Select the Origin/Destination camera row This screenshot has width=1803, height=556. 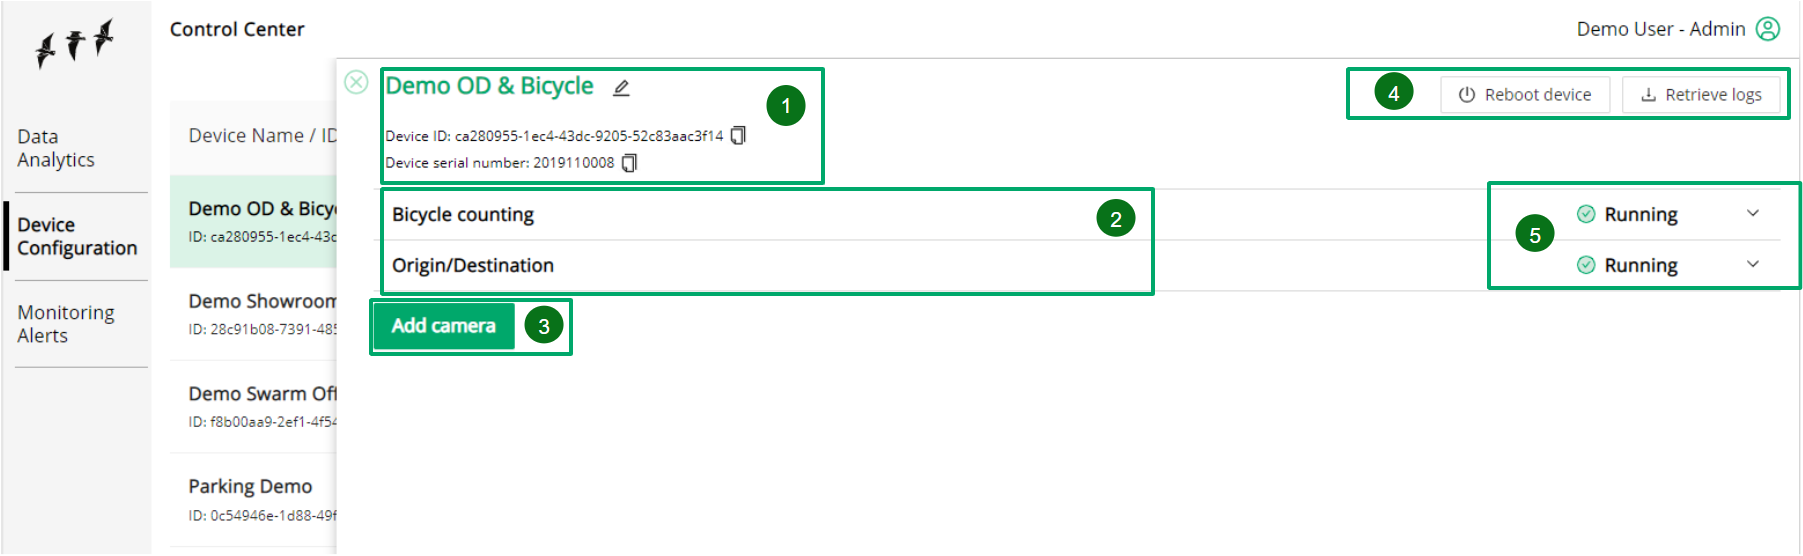point(1077,266)
